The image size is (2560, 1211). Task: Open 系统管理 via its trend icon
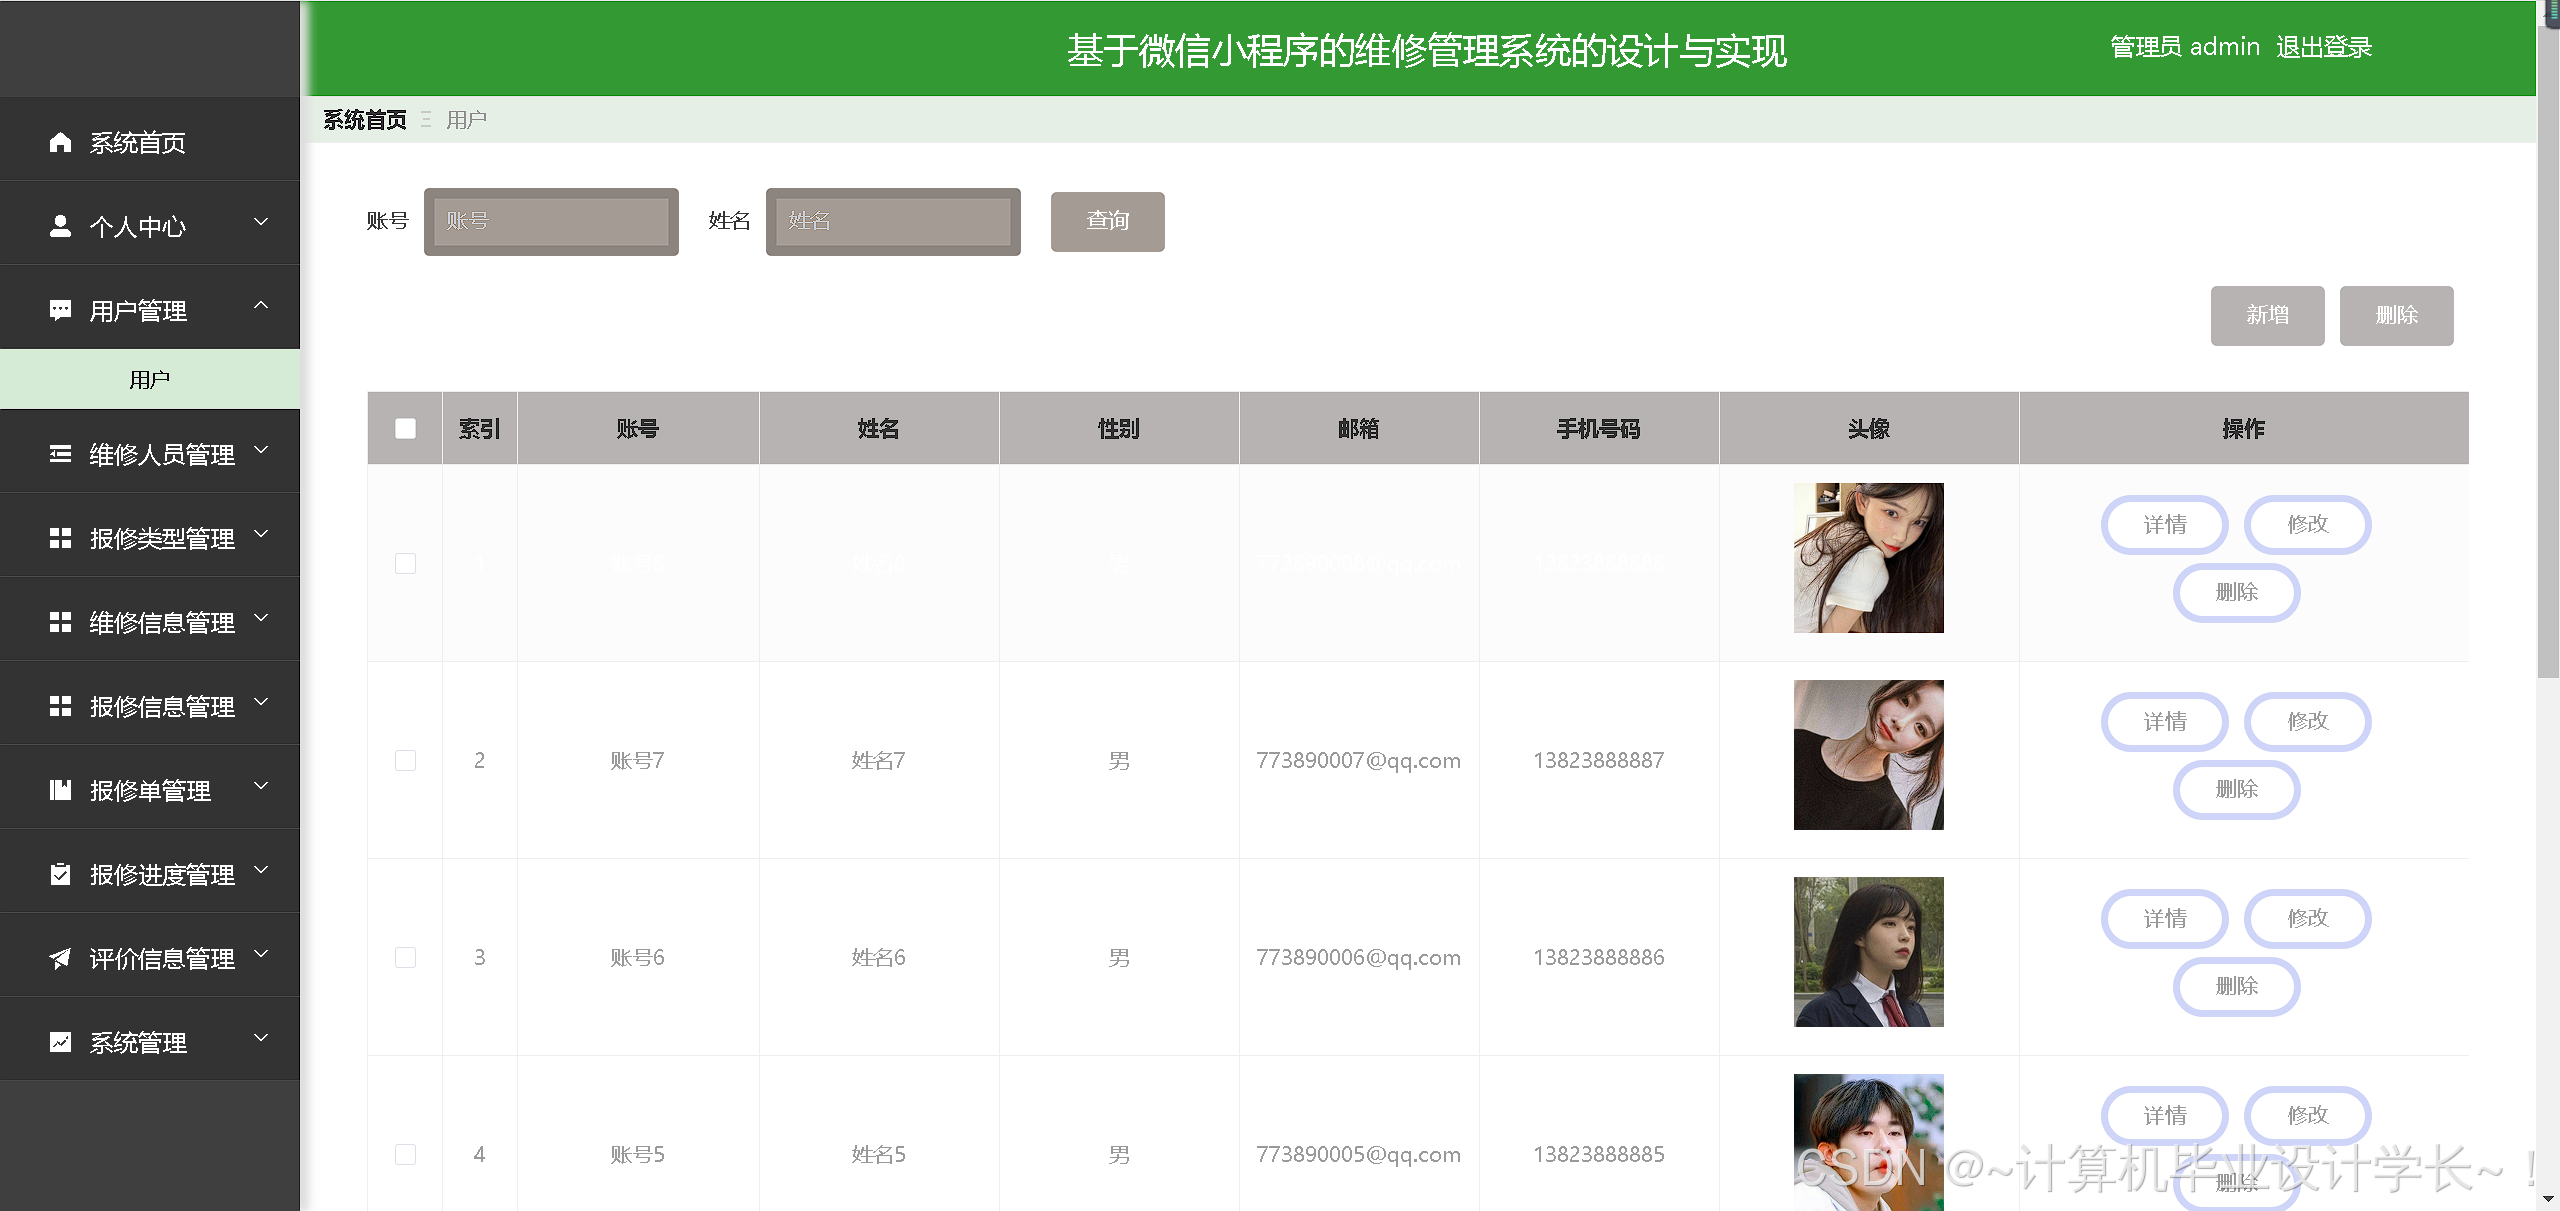(x=60, y=1042)
